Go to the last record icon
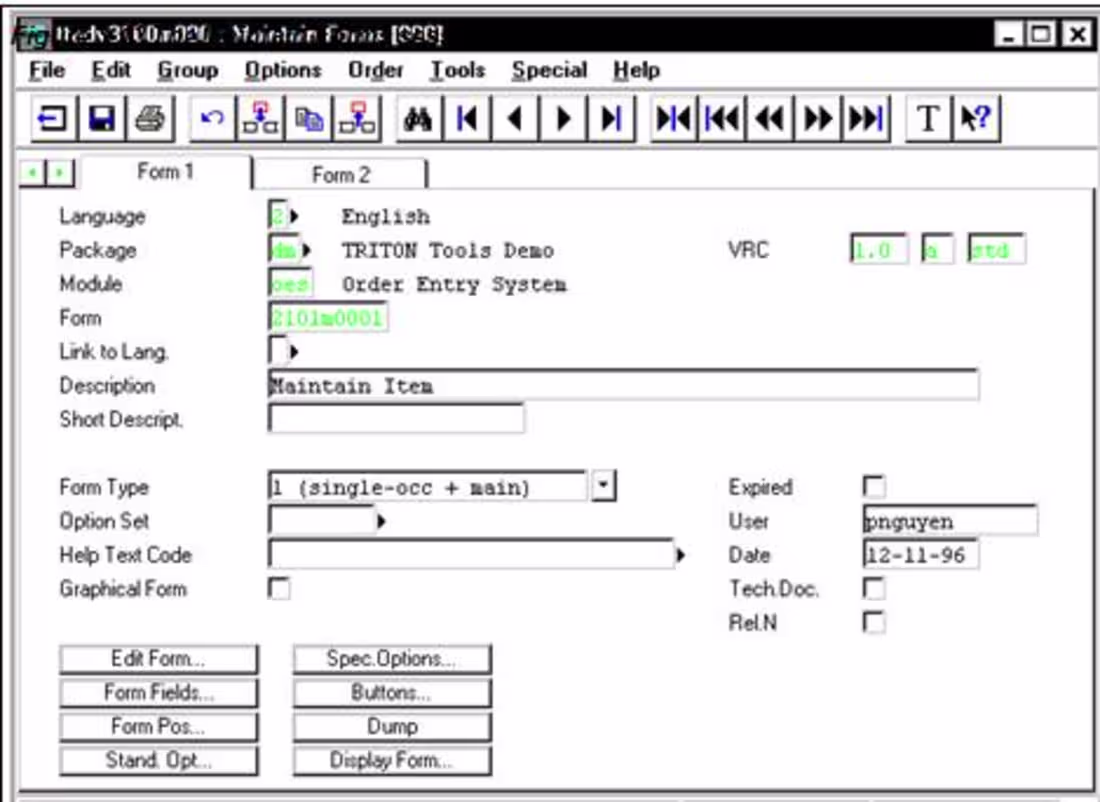The image size is (1100, 802). pyautogui.click(x=612, y=119)
